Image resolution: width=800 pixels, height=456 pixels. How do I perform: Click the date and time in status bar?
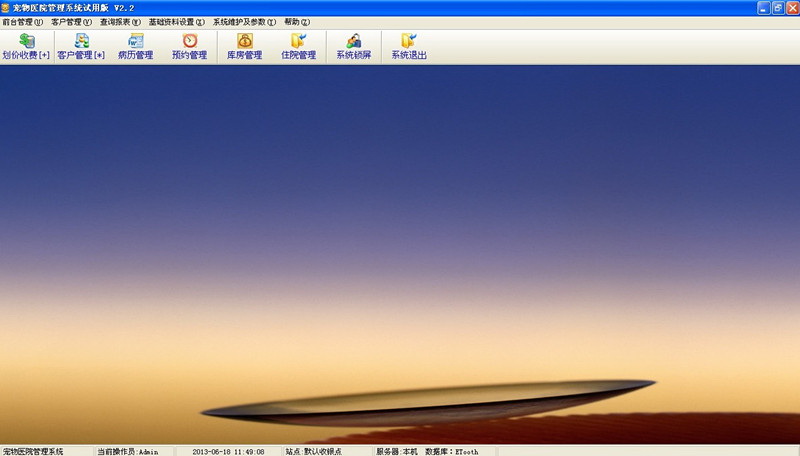click(x=228, y=451)
